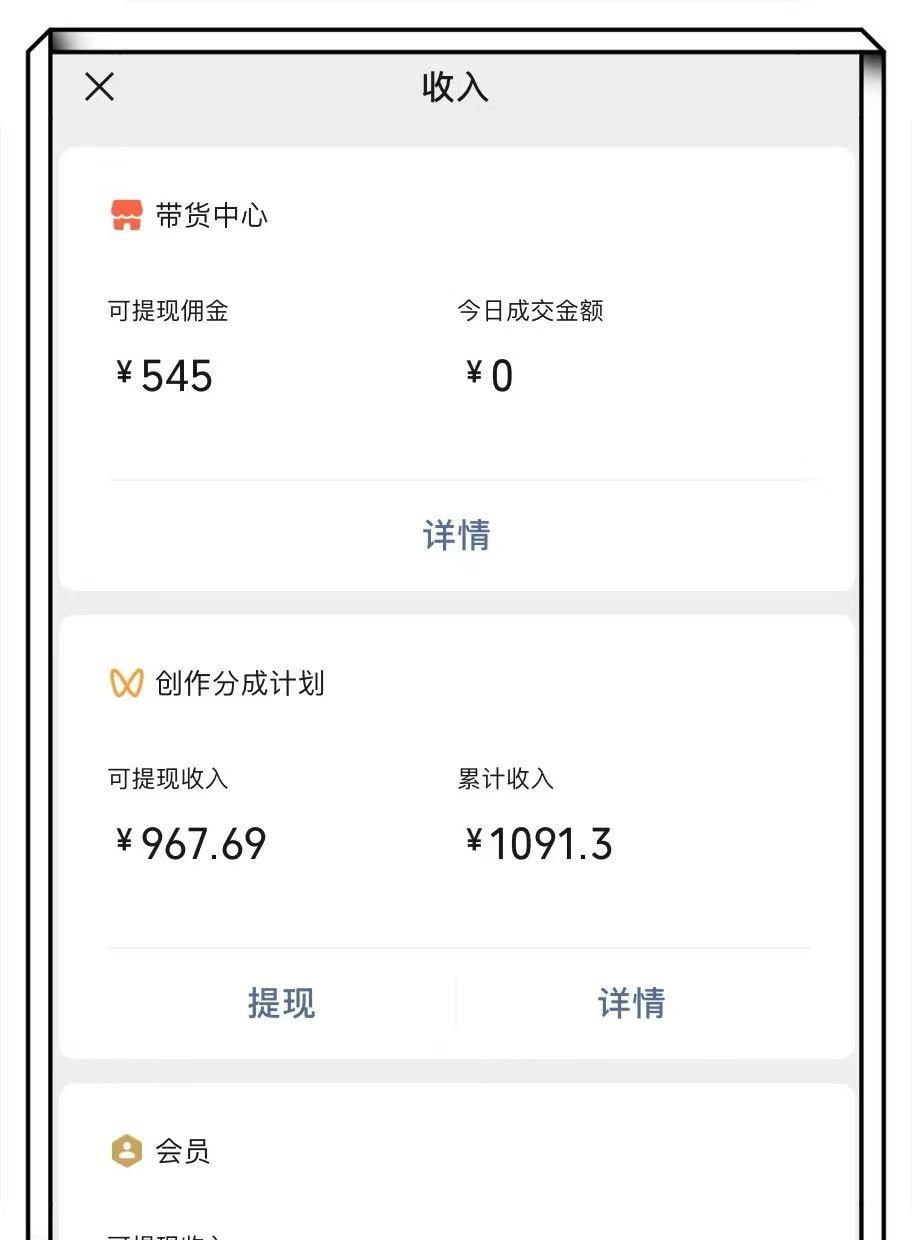Click the gold 会员 hexagon icon
This screenshot has height=1240, width=912.
click(126, 1151)
